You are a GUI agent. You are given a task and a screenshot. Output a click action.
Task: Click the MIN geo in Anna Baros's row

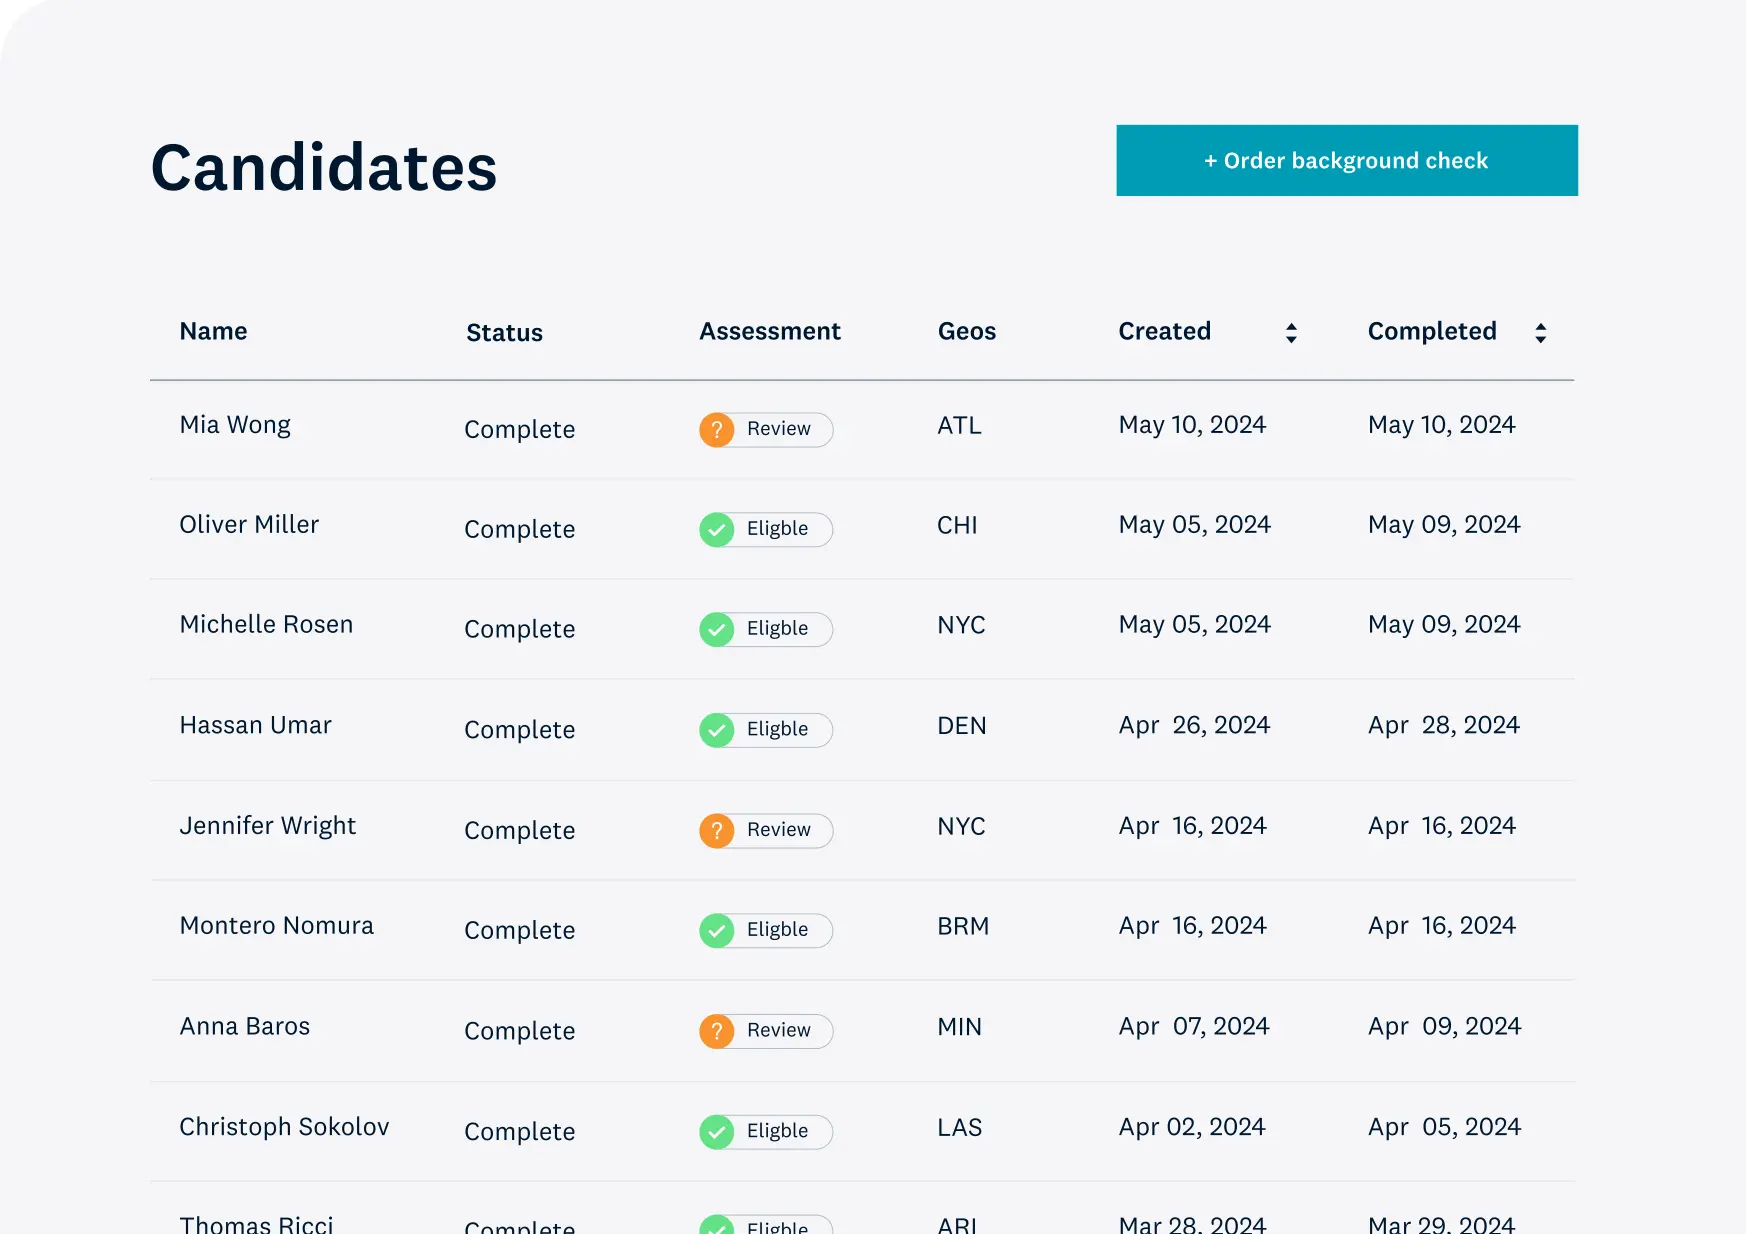[959, 1027]
